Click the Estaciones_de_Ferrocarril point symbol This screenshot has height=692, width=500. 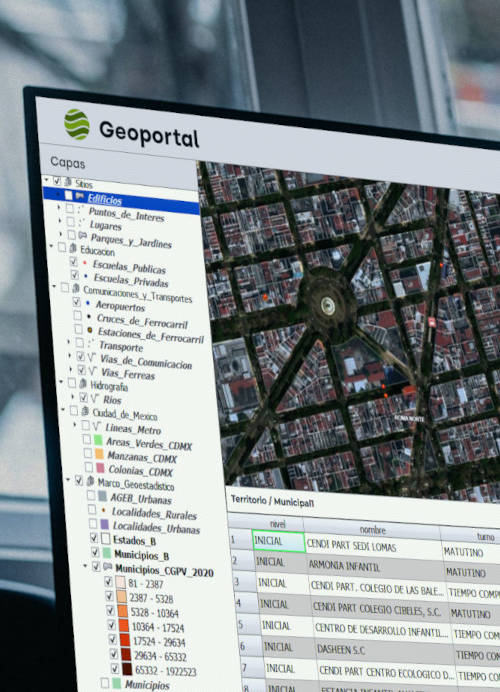click(90, 330)
